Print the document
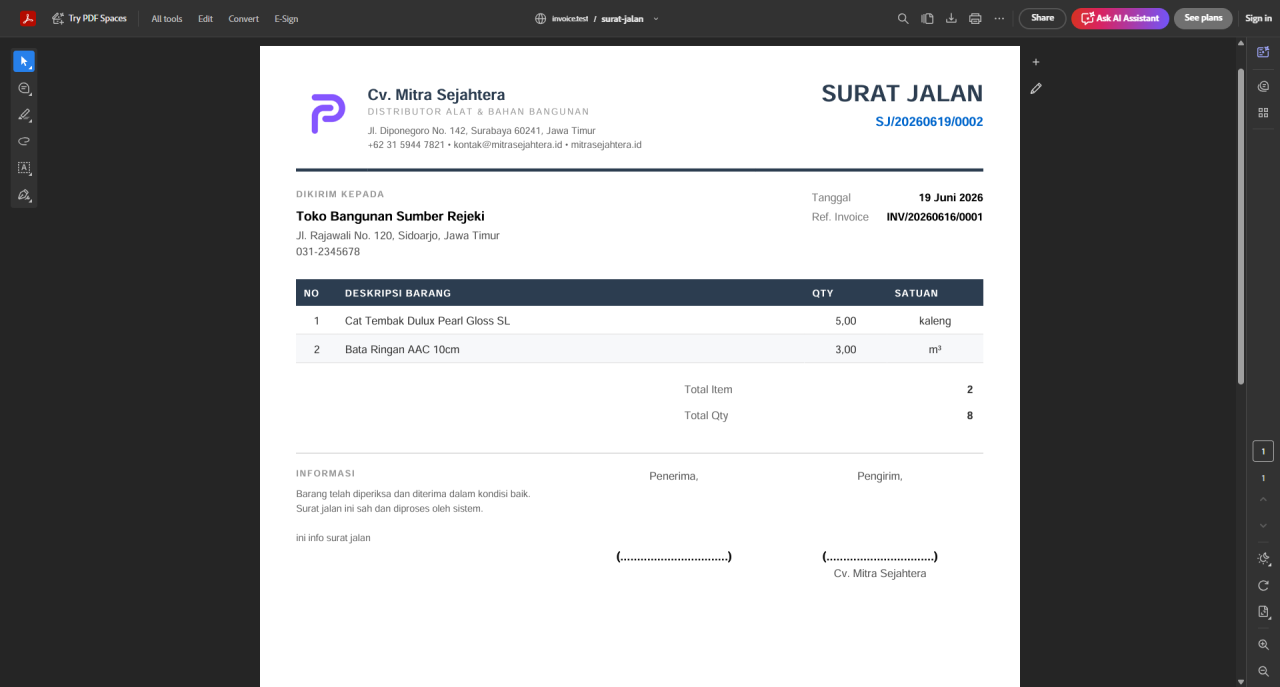 [975, 18]
